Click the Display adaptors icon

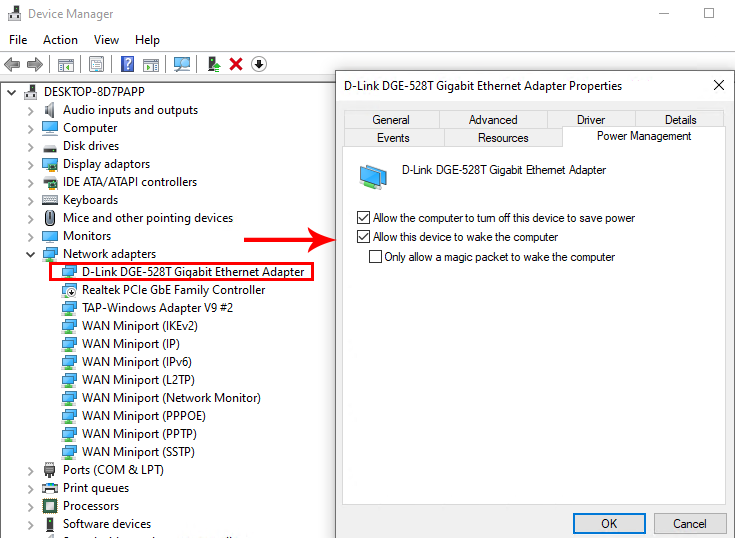[x=50, y=164]
